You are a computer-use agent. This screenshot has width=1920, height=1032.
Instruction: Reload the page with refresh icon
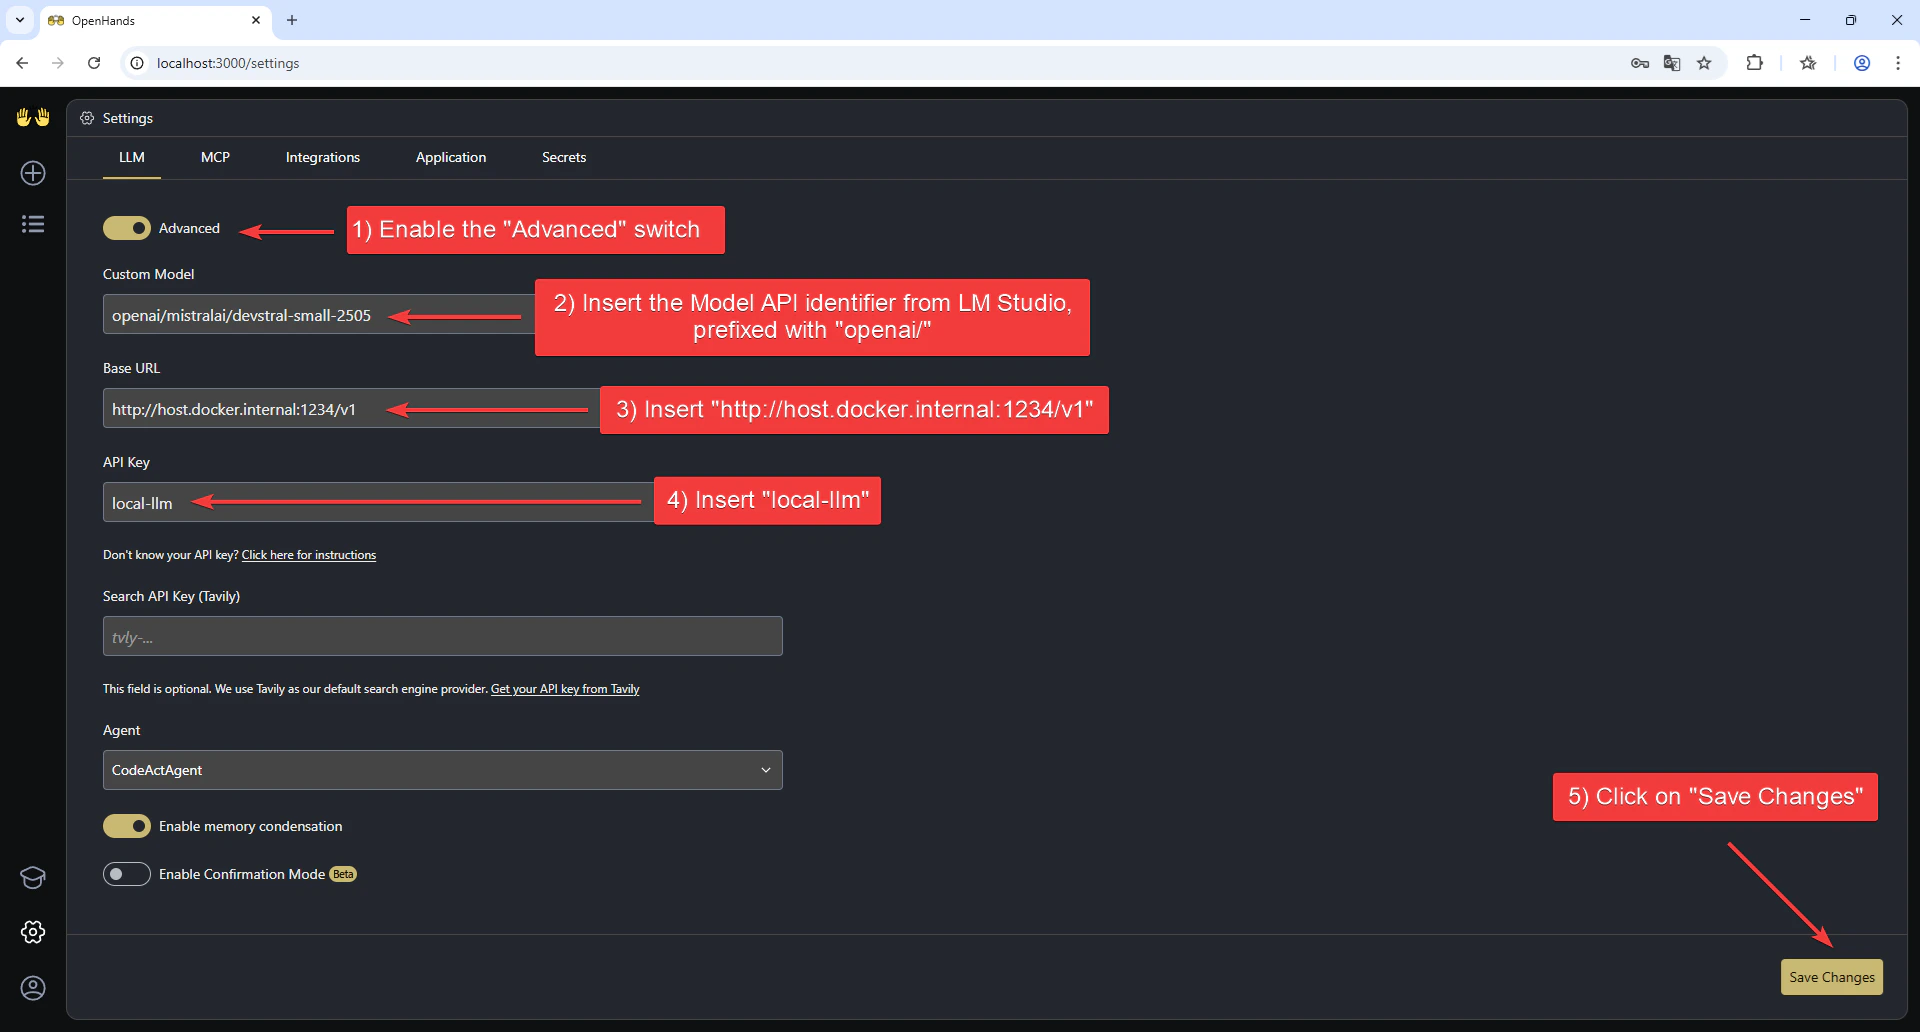point(94,63)
